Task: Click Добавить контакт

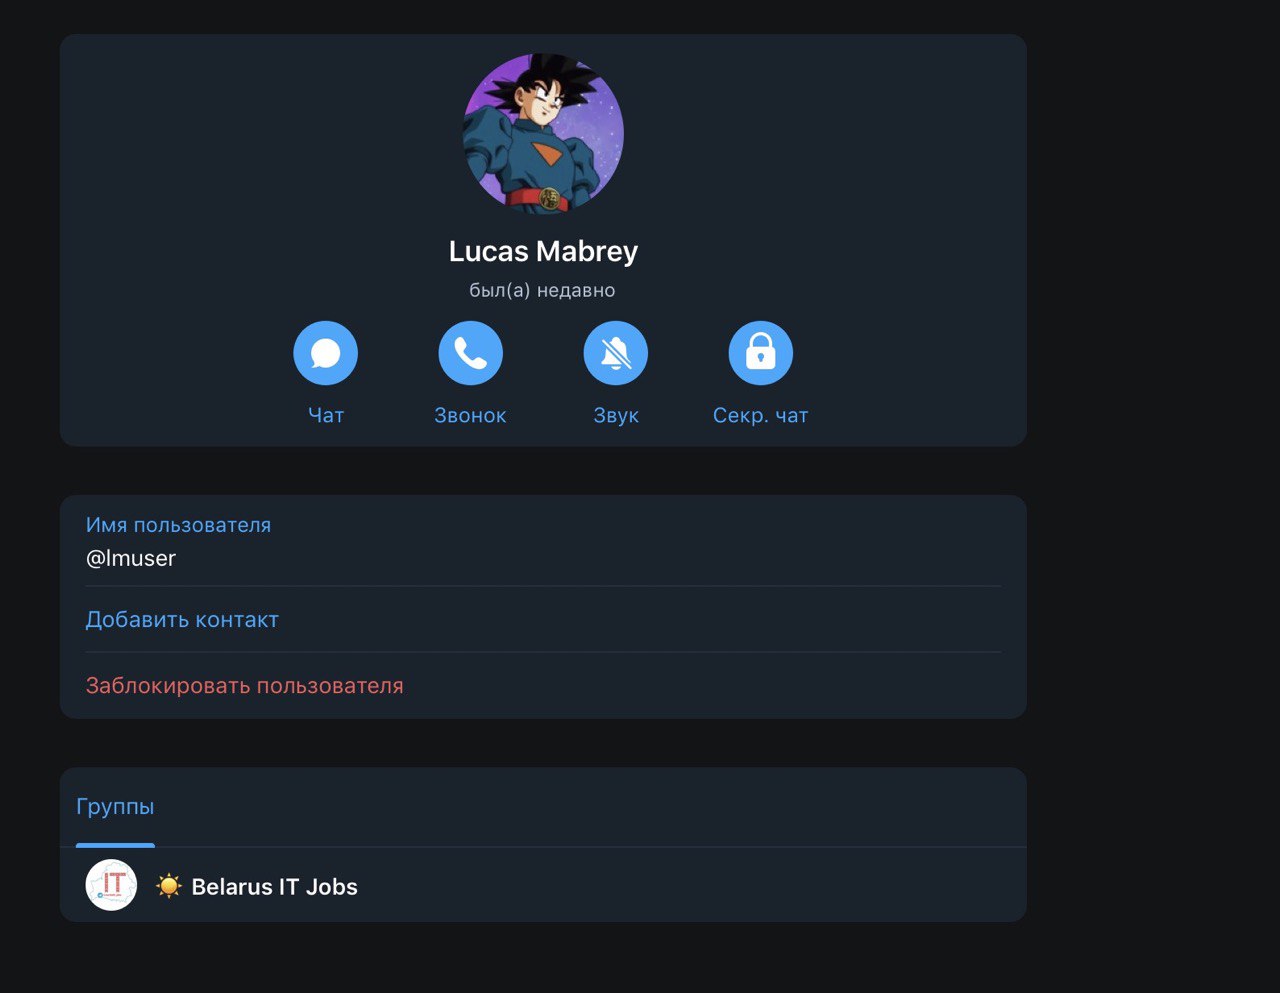Action: [x=182, y=620]
